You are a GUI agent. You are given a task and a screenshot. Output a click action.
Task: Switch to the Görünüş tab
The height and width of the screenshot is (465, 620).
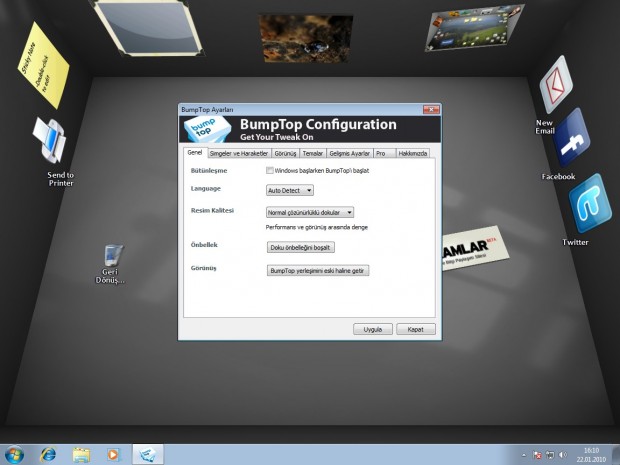pyautogui.click(x=285, y=153)
